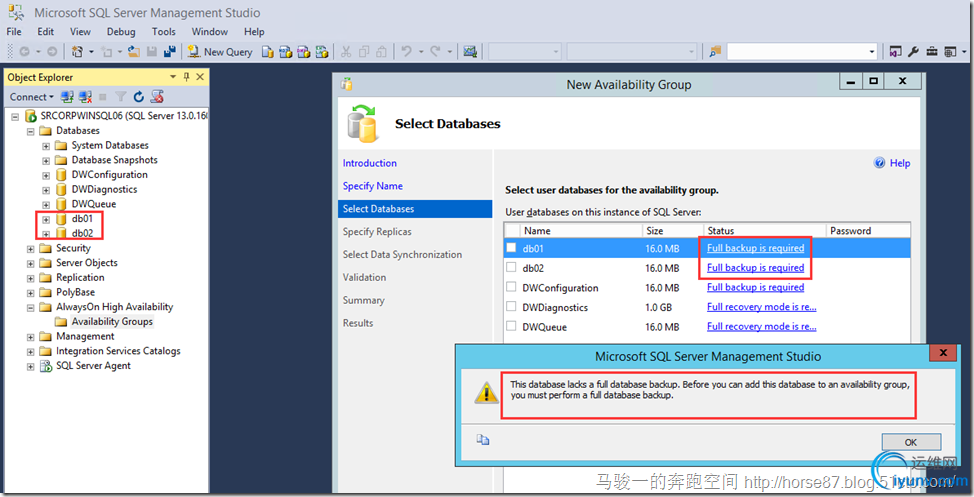Viewport: 974px width, 497px height.
Task: Collapse the AlwaysOn High Availability node
Action: (x=30, y=308)
